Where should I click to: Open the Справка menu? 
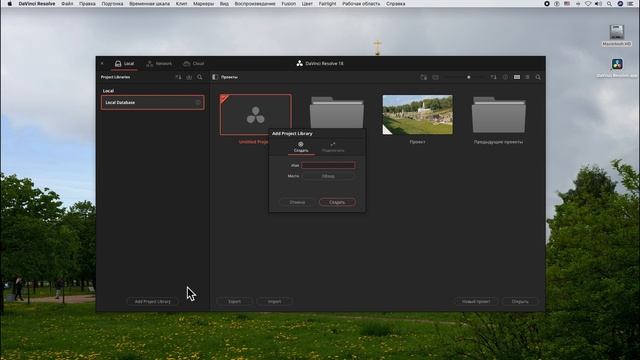pyautogui.click(x=396, y=4)
